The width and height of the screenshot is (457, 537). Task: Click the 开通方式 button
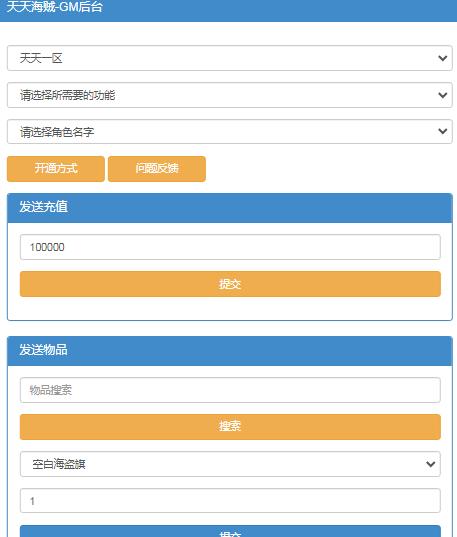click(x=56, y=169)
